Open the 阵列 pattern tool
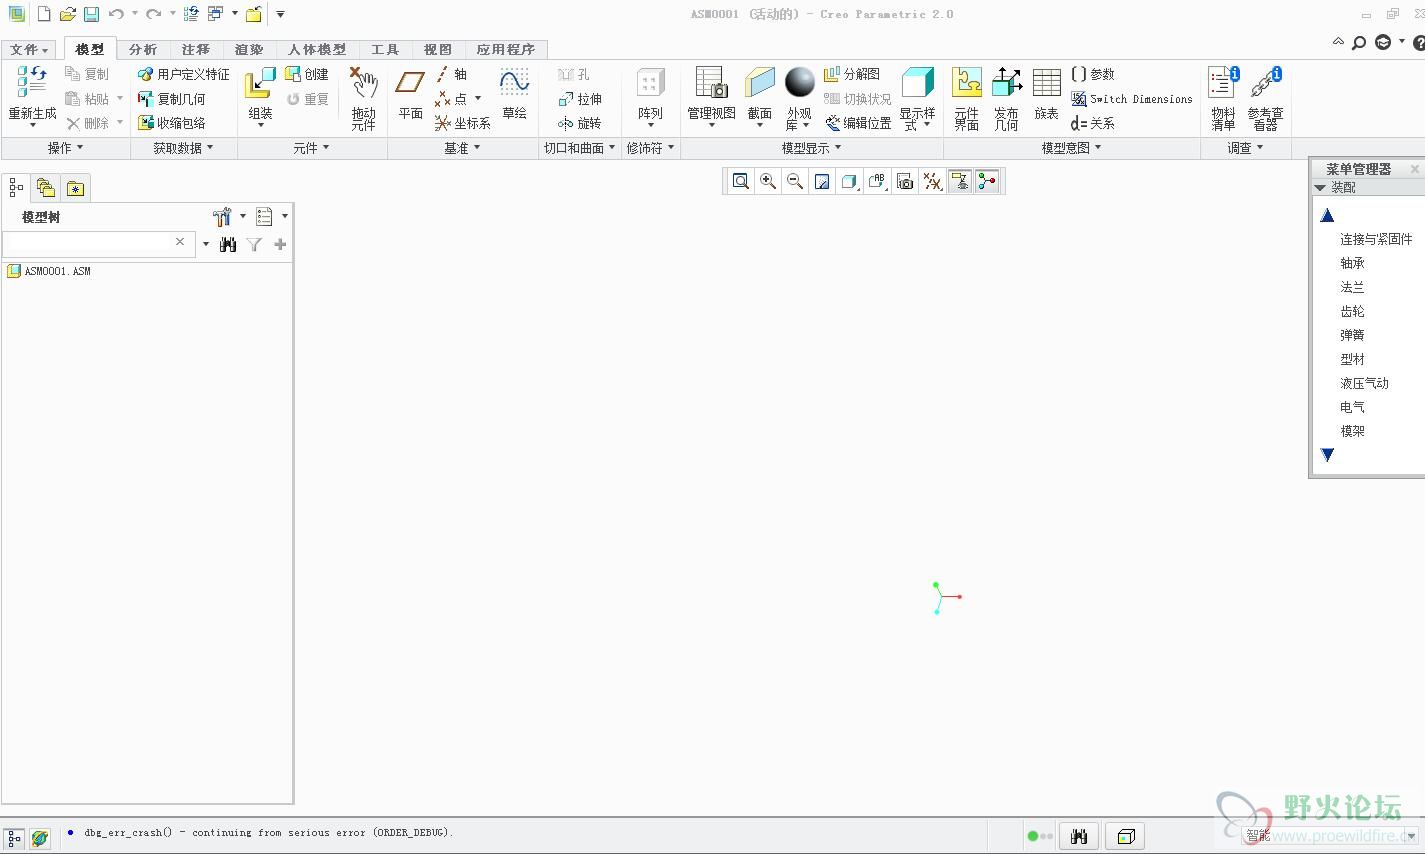 (x=650, y=96)
